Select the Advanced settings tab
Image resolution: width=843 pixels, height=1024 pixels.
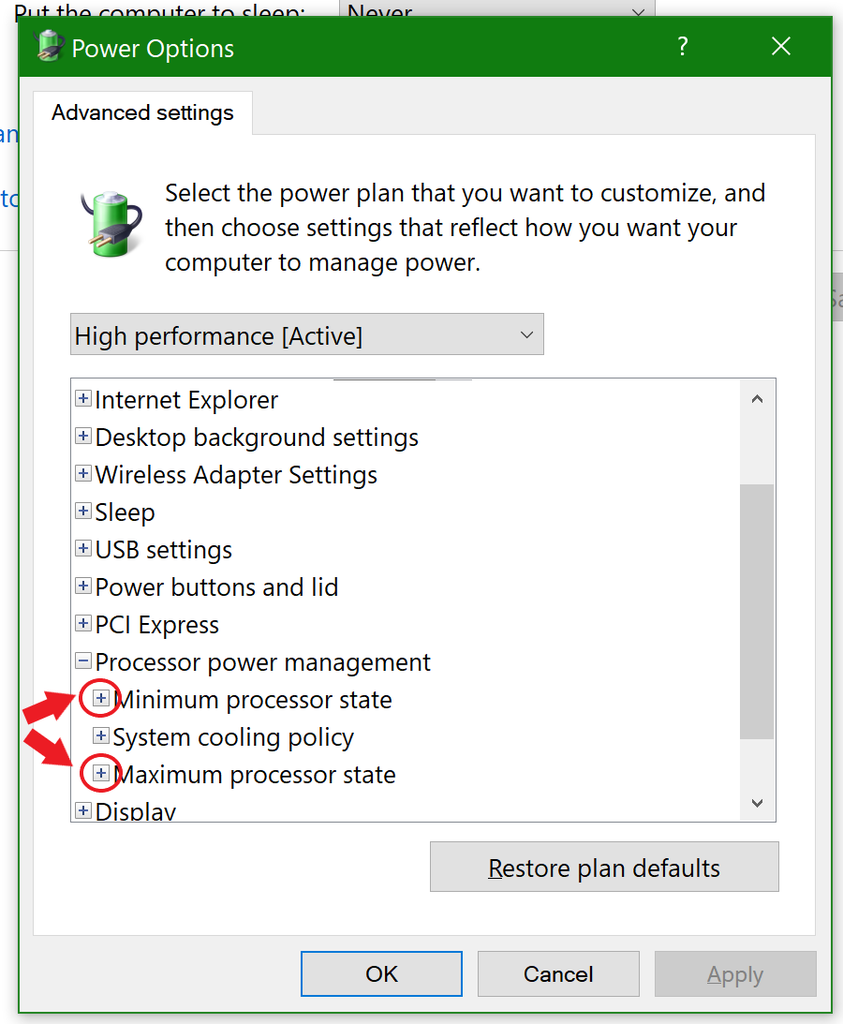(x=142, y=113)
